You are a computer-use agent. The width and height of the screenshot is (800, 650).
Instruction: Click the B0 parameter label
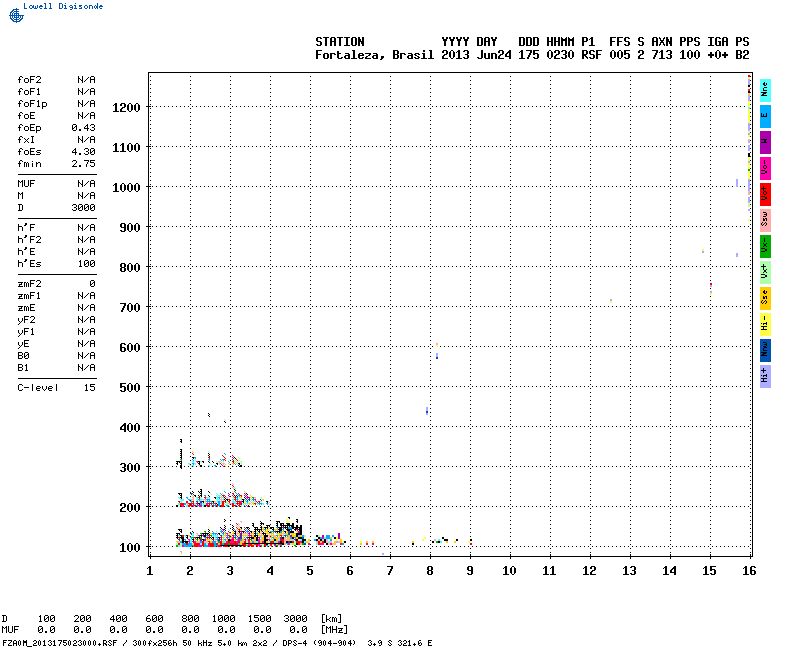(23, 356)
